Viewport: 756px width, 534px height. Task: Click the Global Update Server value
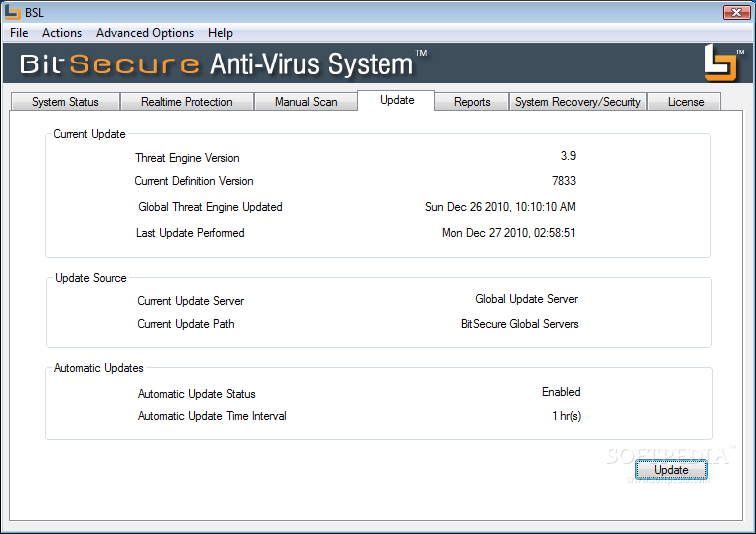[526, 299]
